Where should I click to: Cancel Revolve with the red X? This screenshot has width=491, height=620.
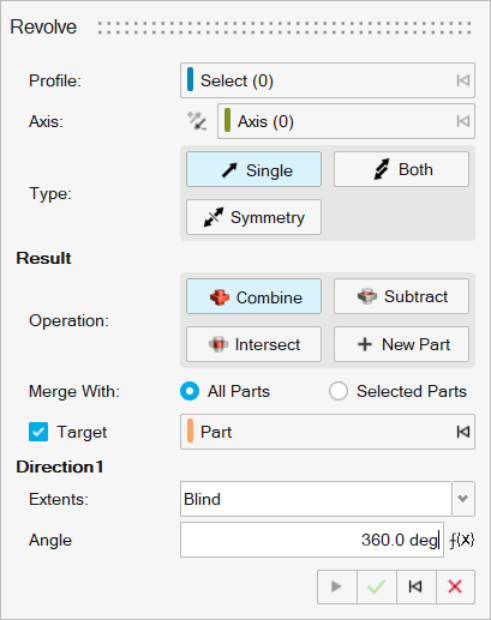pyautogui.click(x=455, y=587)
